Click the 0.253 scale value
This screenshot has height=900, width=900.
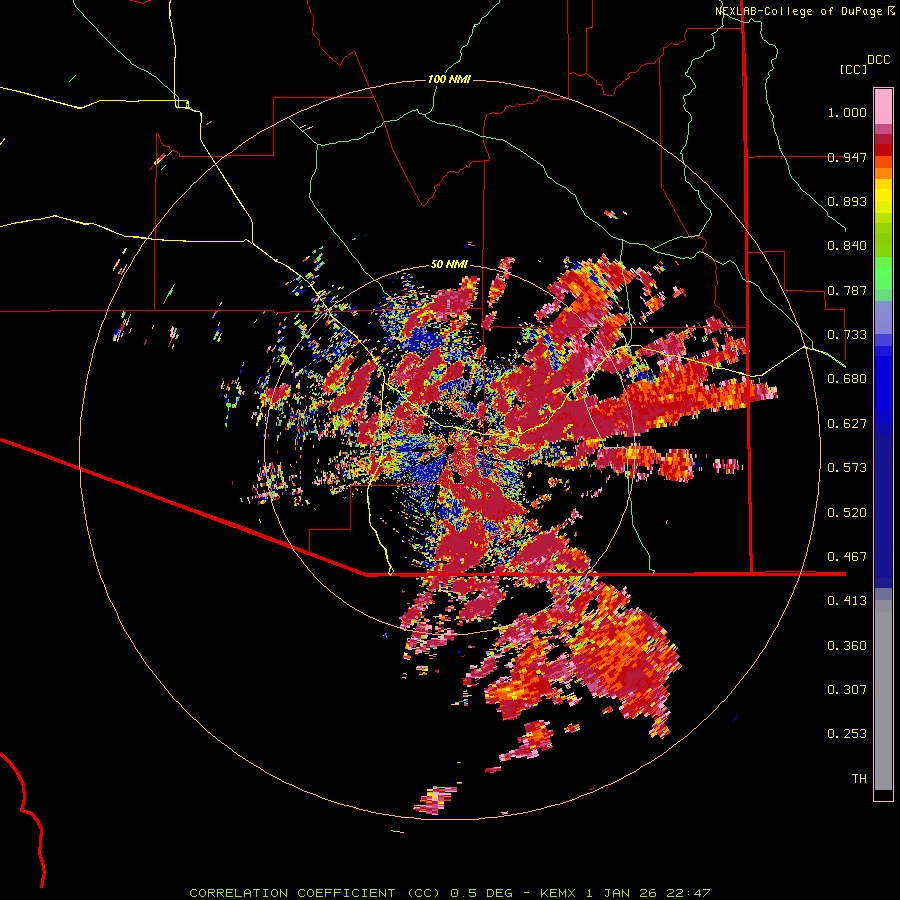847,734
